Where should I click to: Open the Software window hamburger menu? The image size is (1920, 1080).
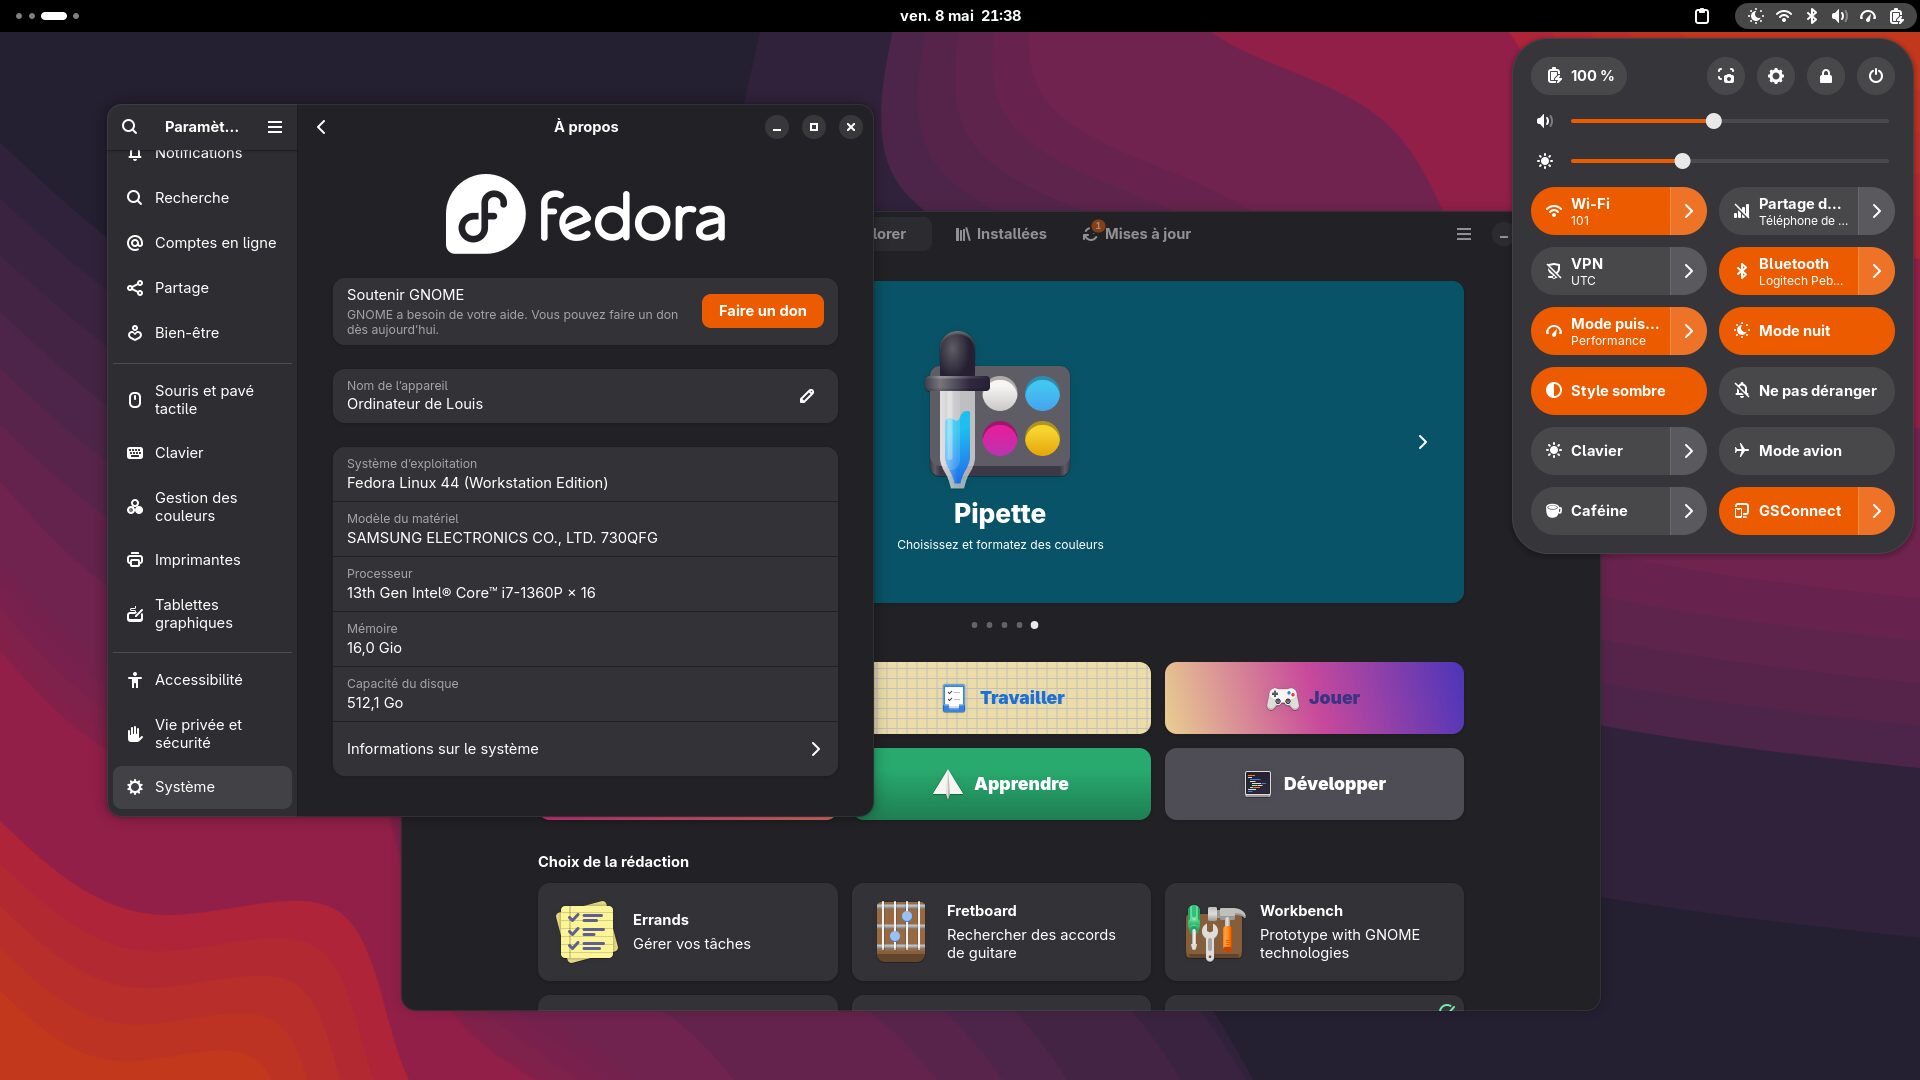[x=1464, y=234]
